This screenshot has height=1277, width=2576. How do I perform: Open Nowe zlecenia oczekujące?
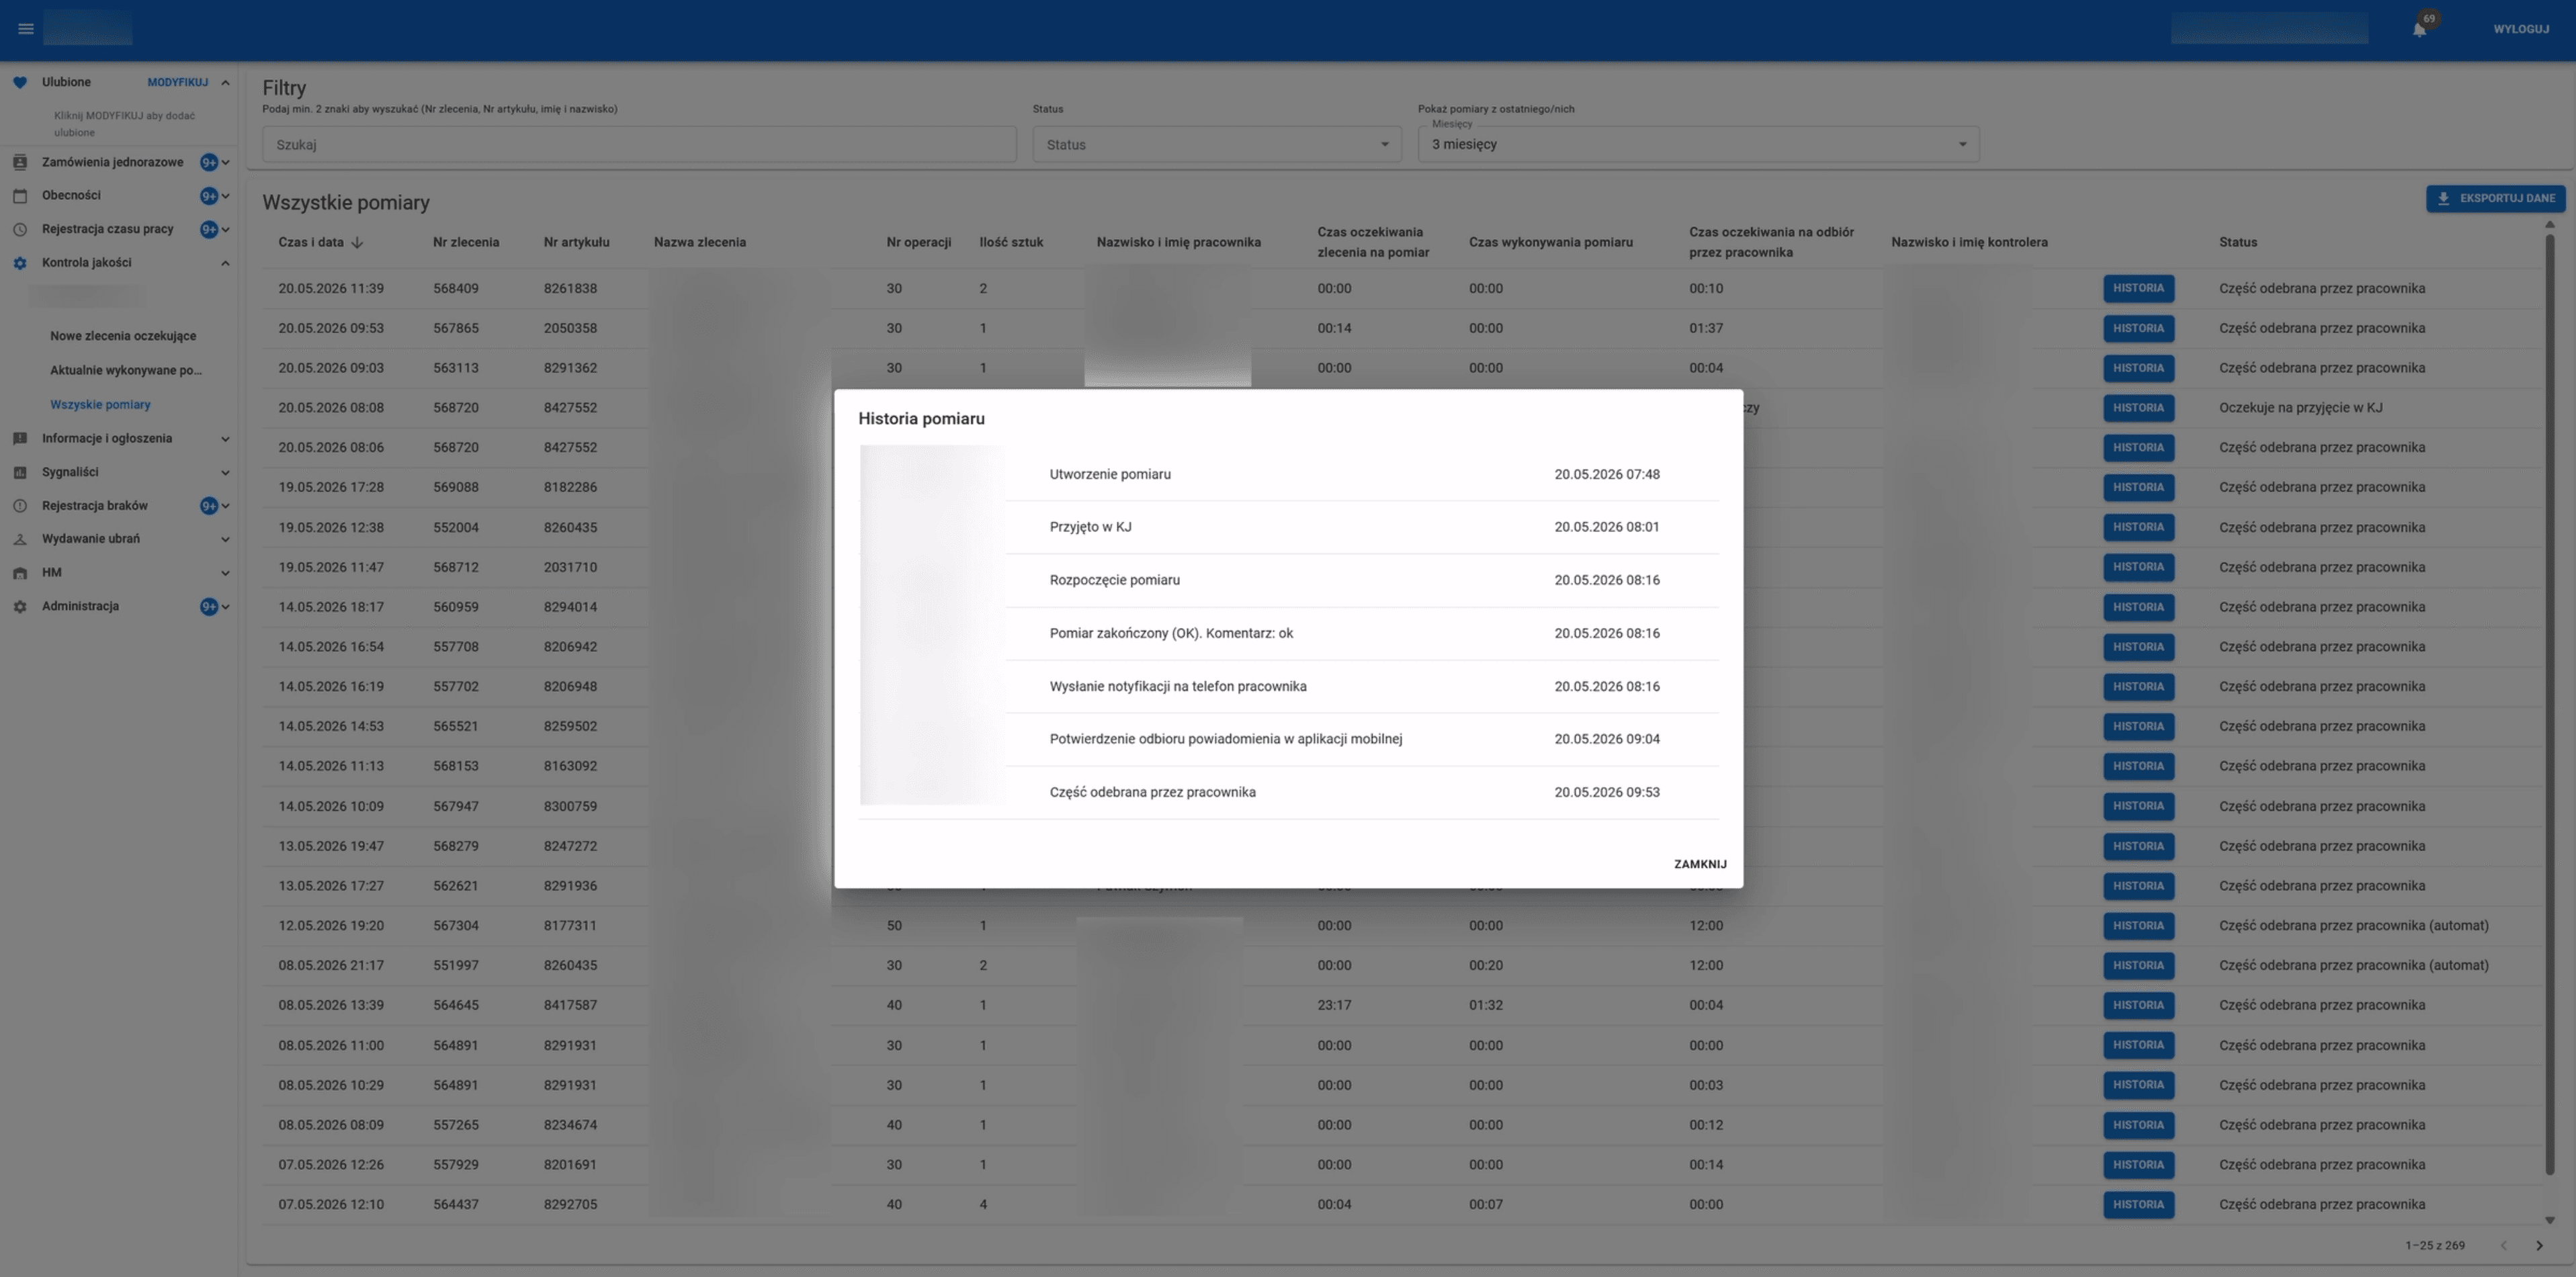pyautogui.click(x=123, y=336)
